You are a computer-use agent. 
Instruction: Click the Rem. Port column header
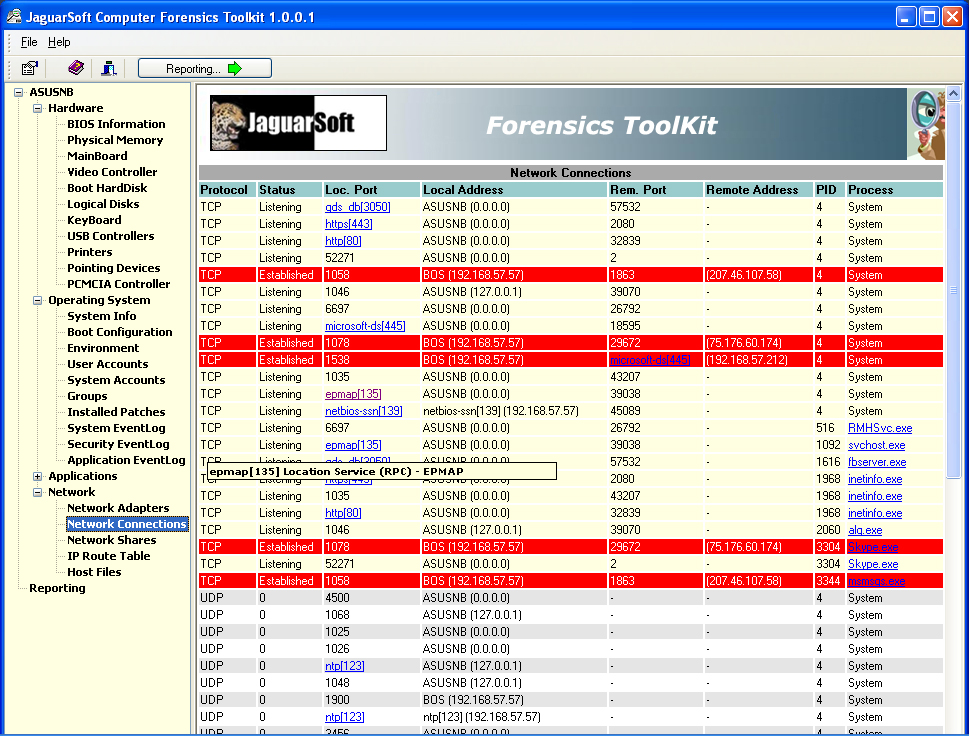[656, 190]
